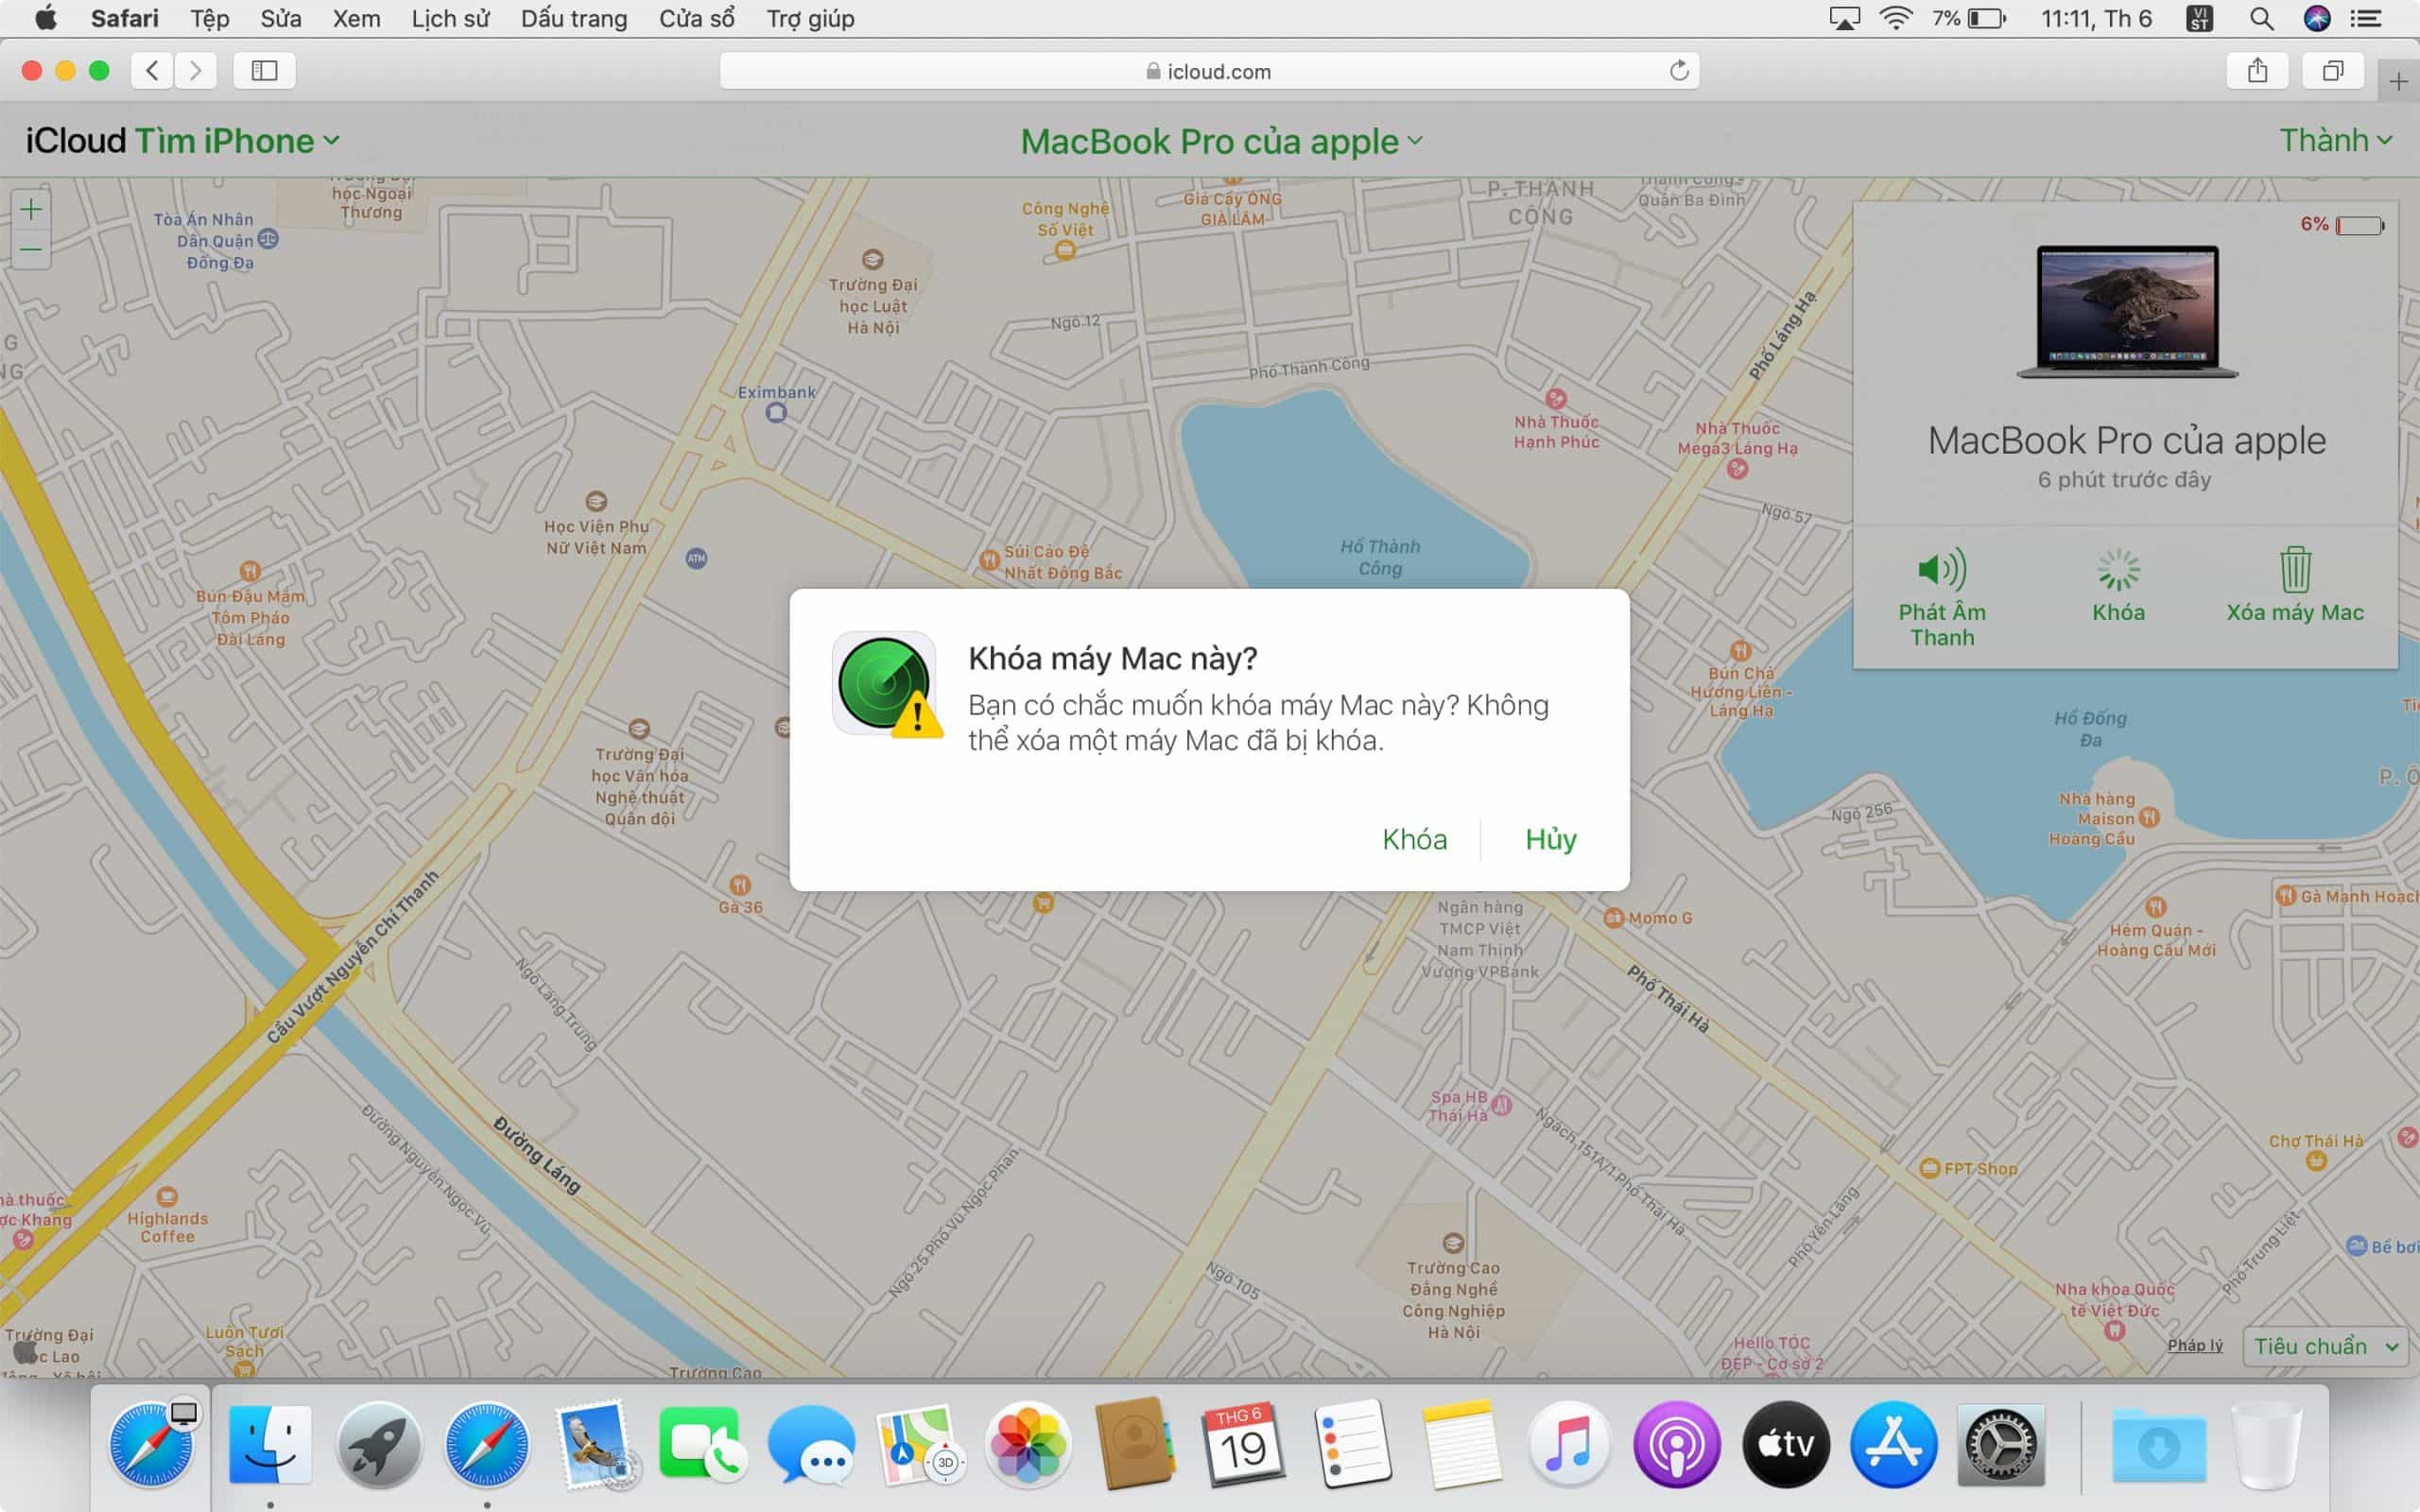Click the 6% device battery indicator
The height and width of the screenshot is (1512, 2420).
click(2341, 225)
